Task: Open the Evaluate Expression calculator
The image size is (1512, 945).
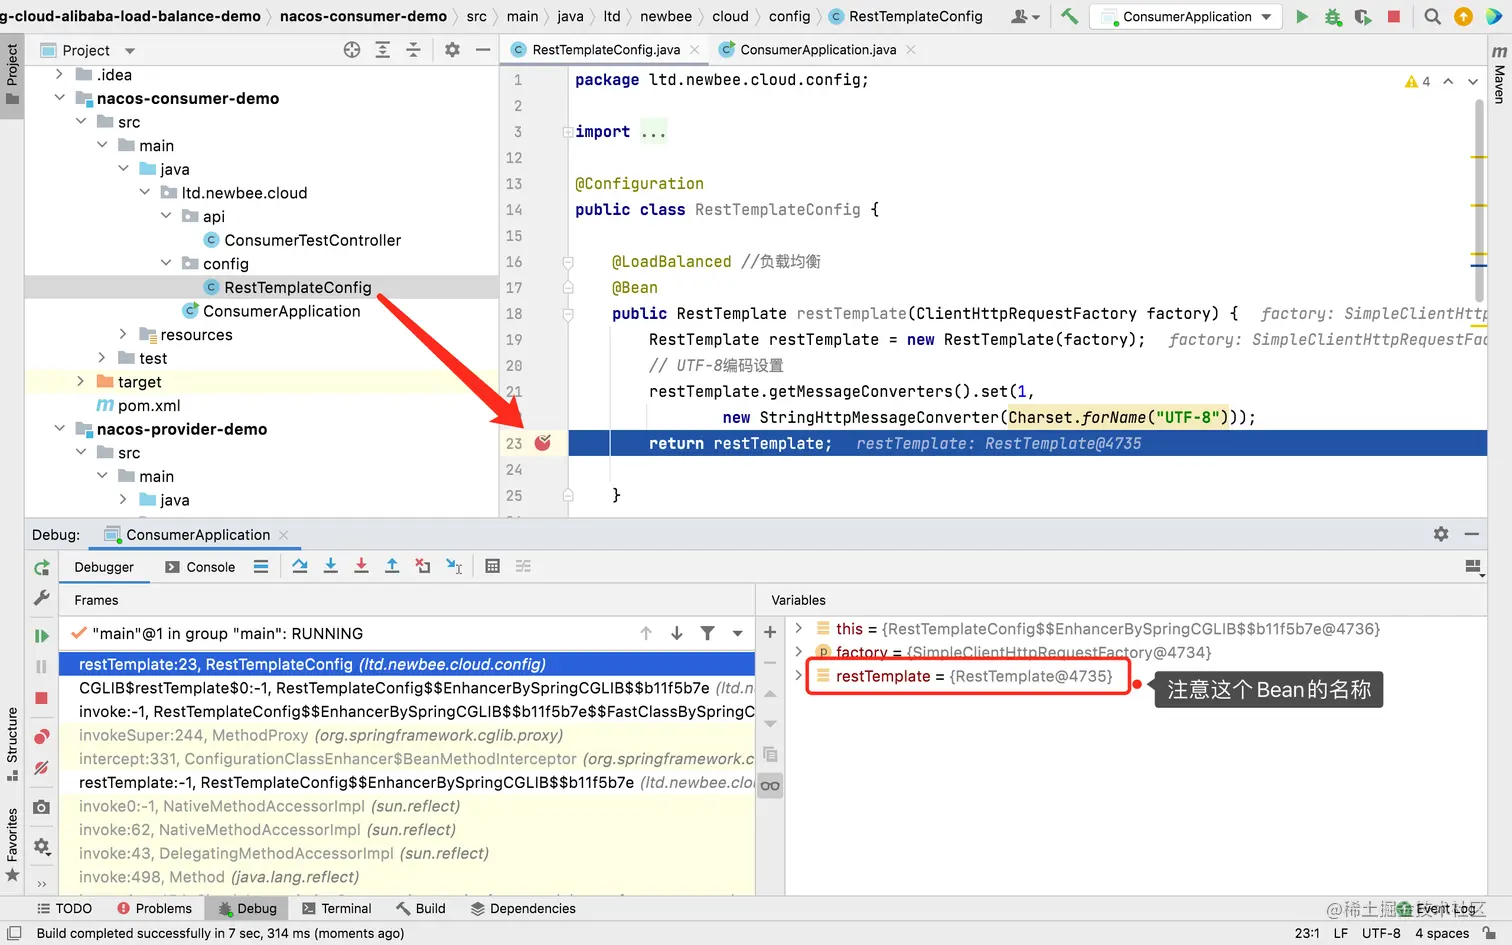Action: coord(492,566)
